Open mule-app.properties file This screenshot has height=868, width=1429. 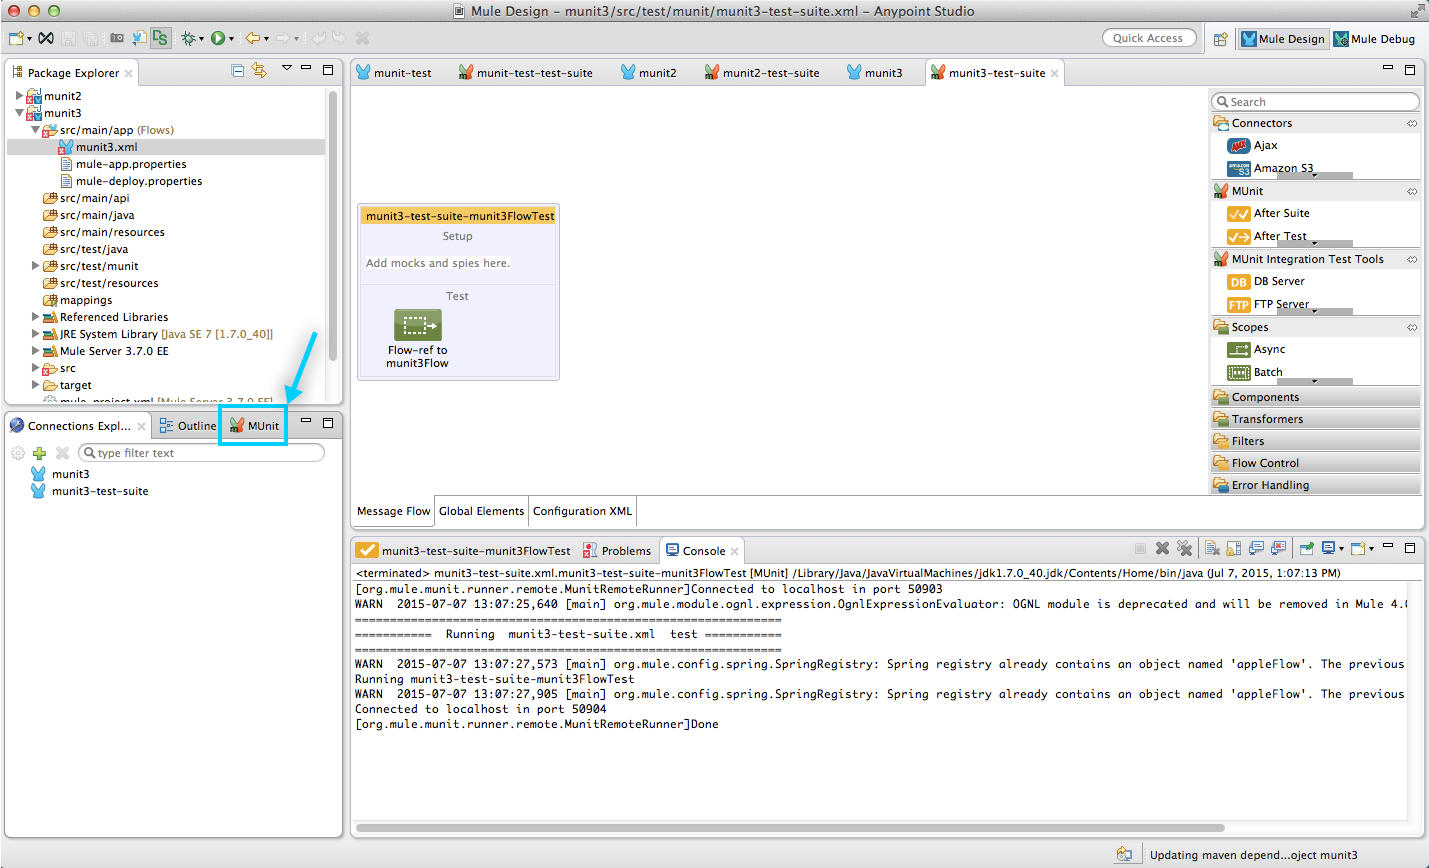pos(131,164)
